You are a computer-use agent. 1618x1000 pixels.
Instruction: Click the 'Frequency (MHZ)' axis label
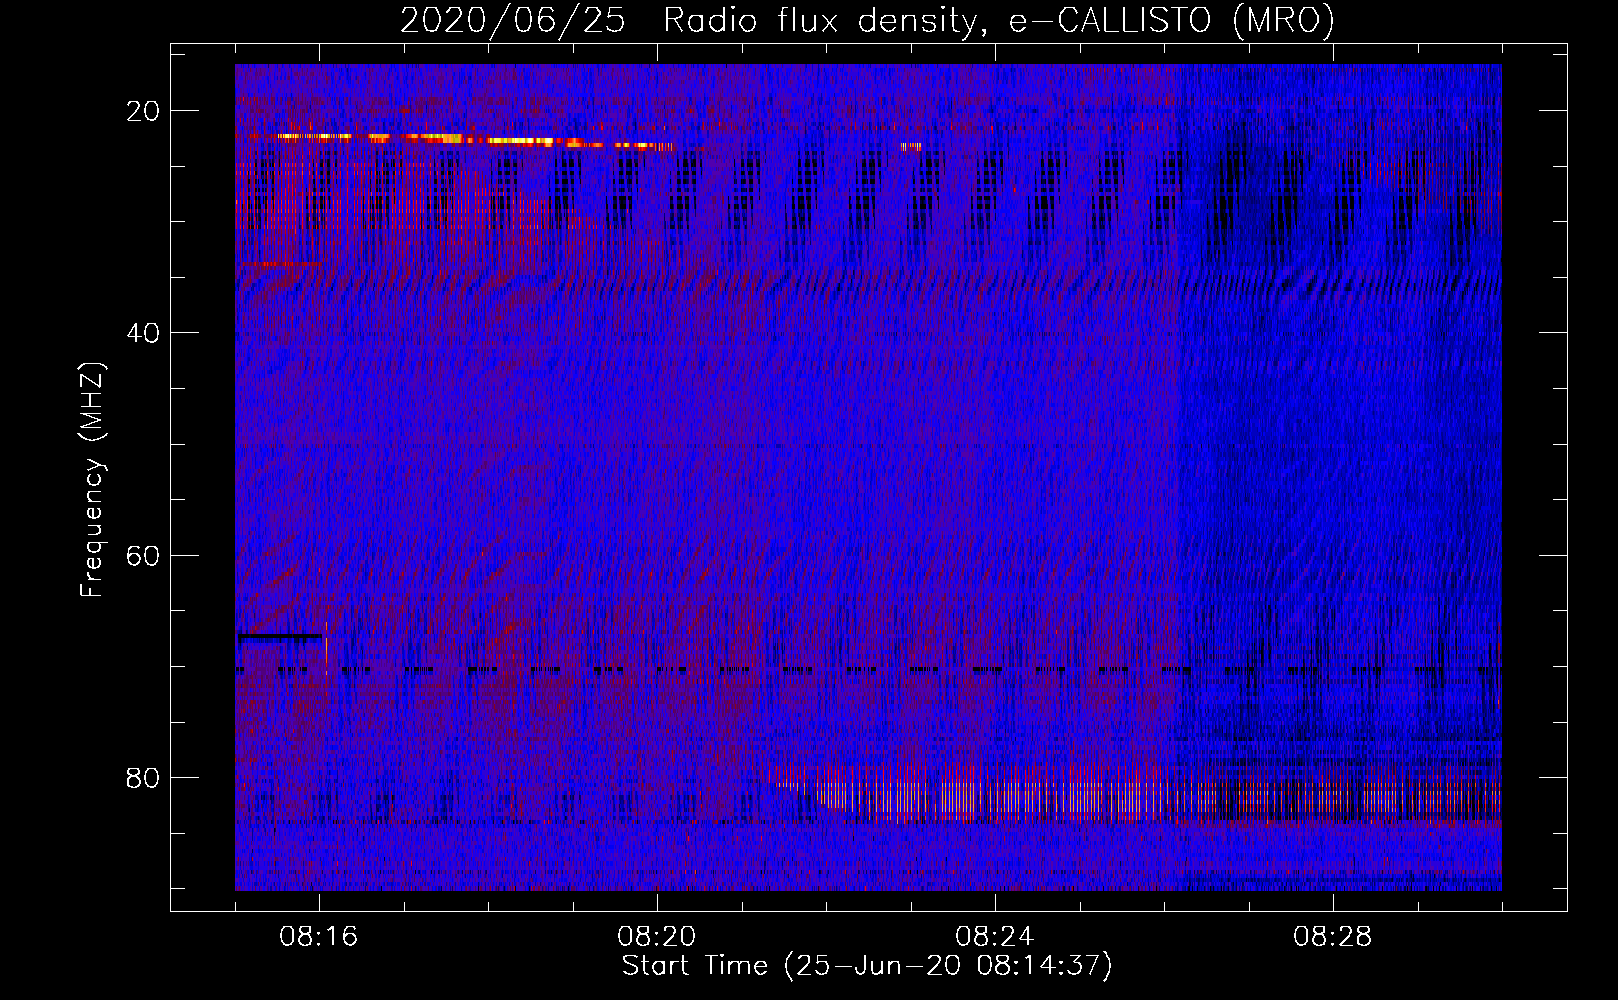pos(92,480)
